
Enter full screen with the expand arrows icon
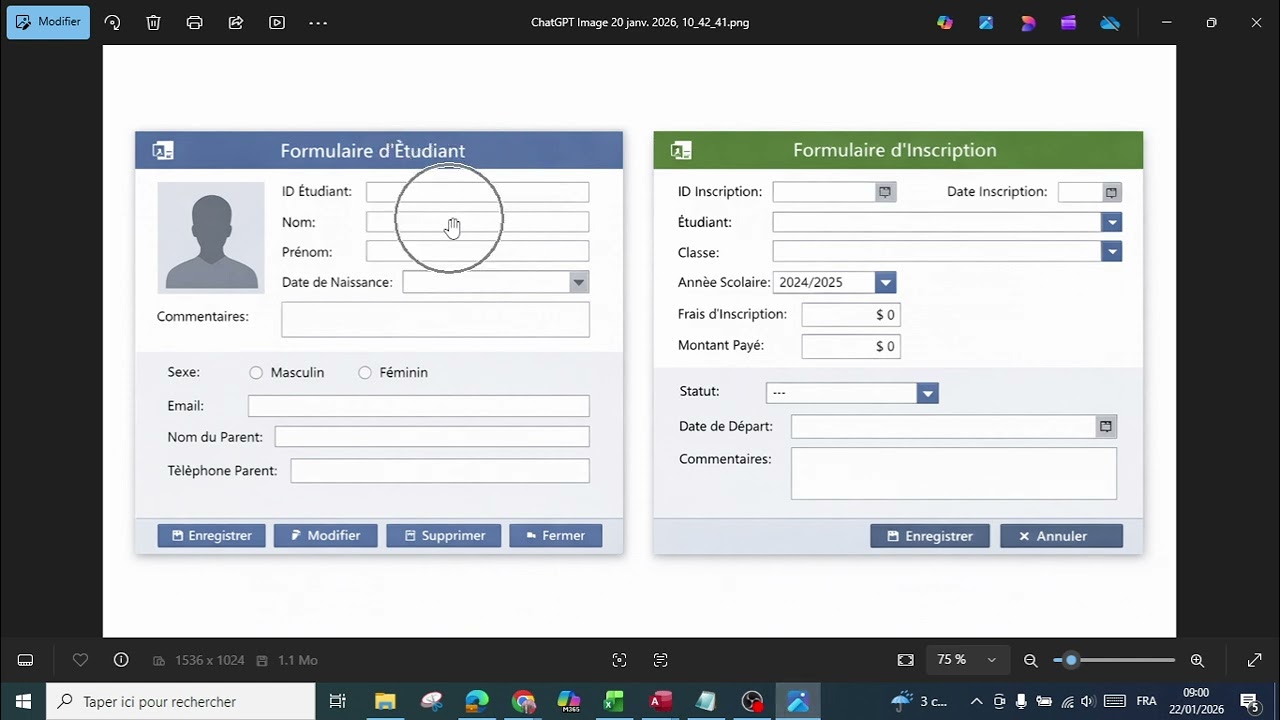1255,660
